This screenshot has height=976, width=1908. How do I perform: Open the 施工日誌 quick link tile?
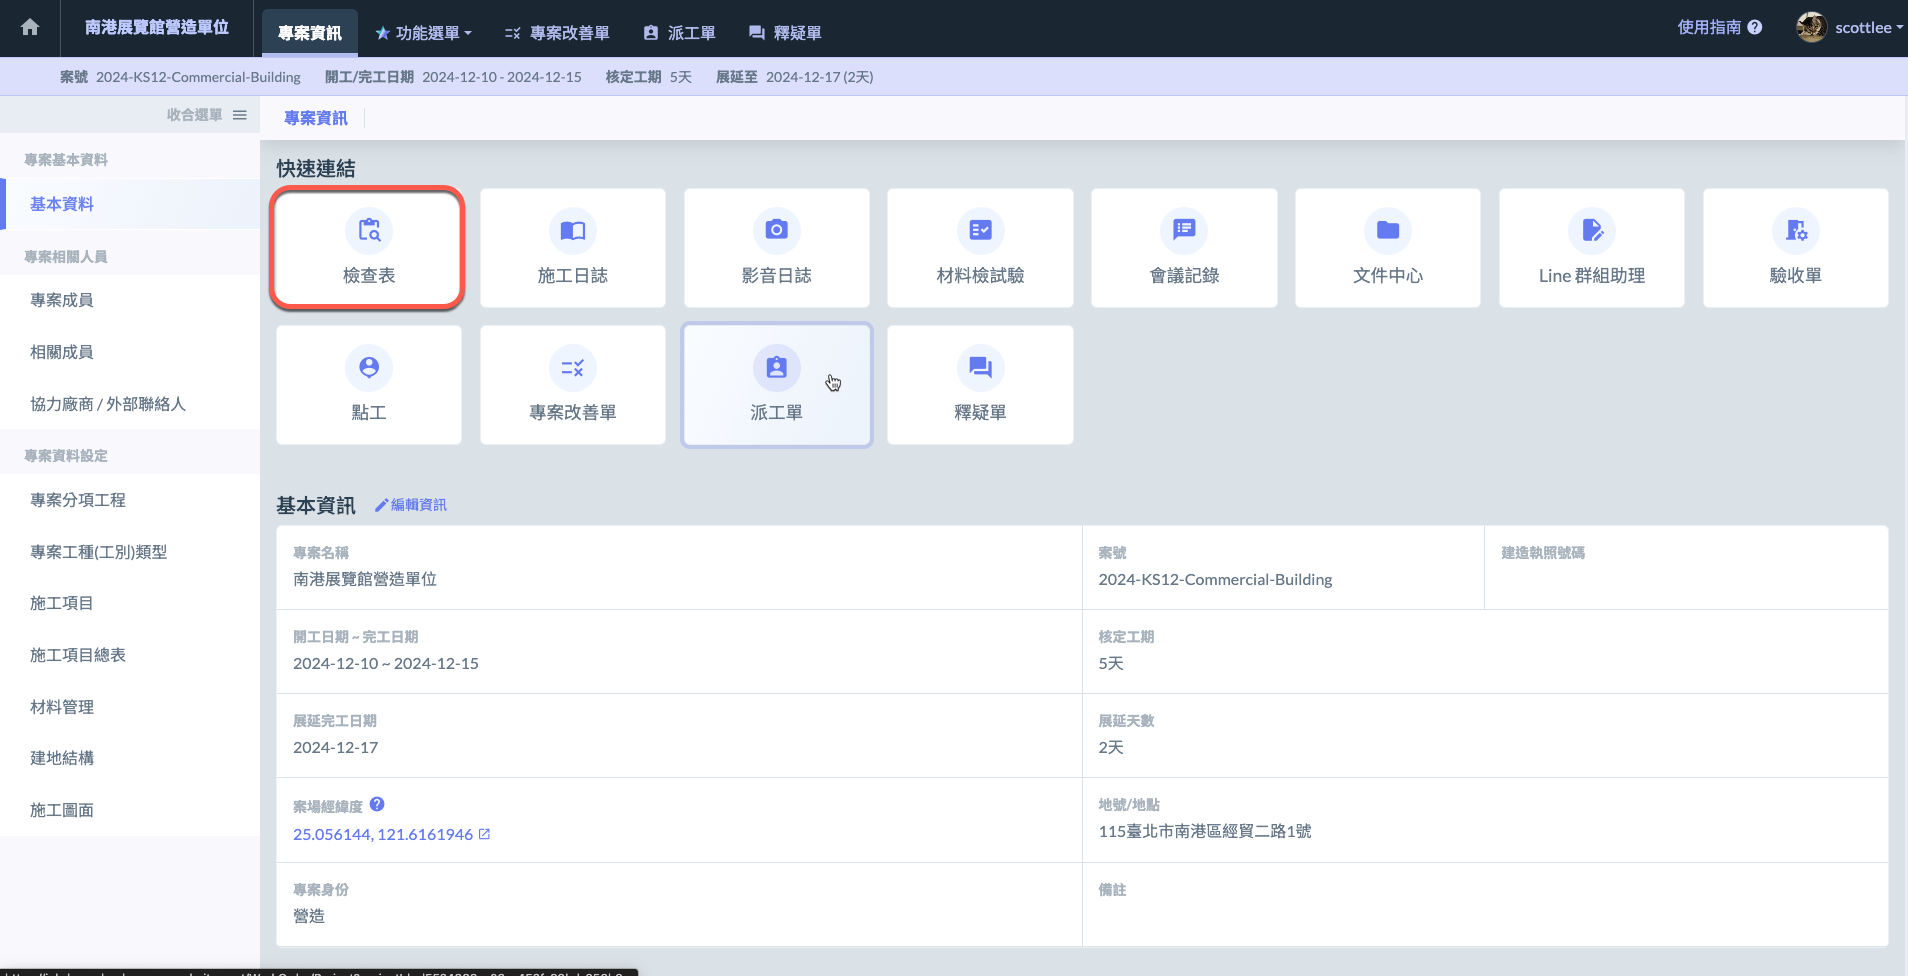(572, 248)
